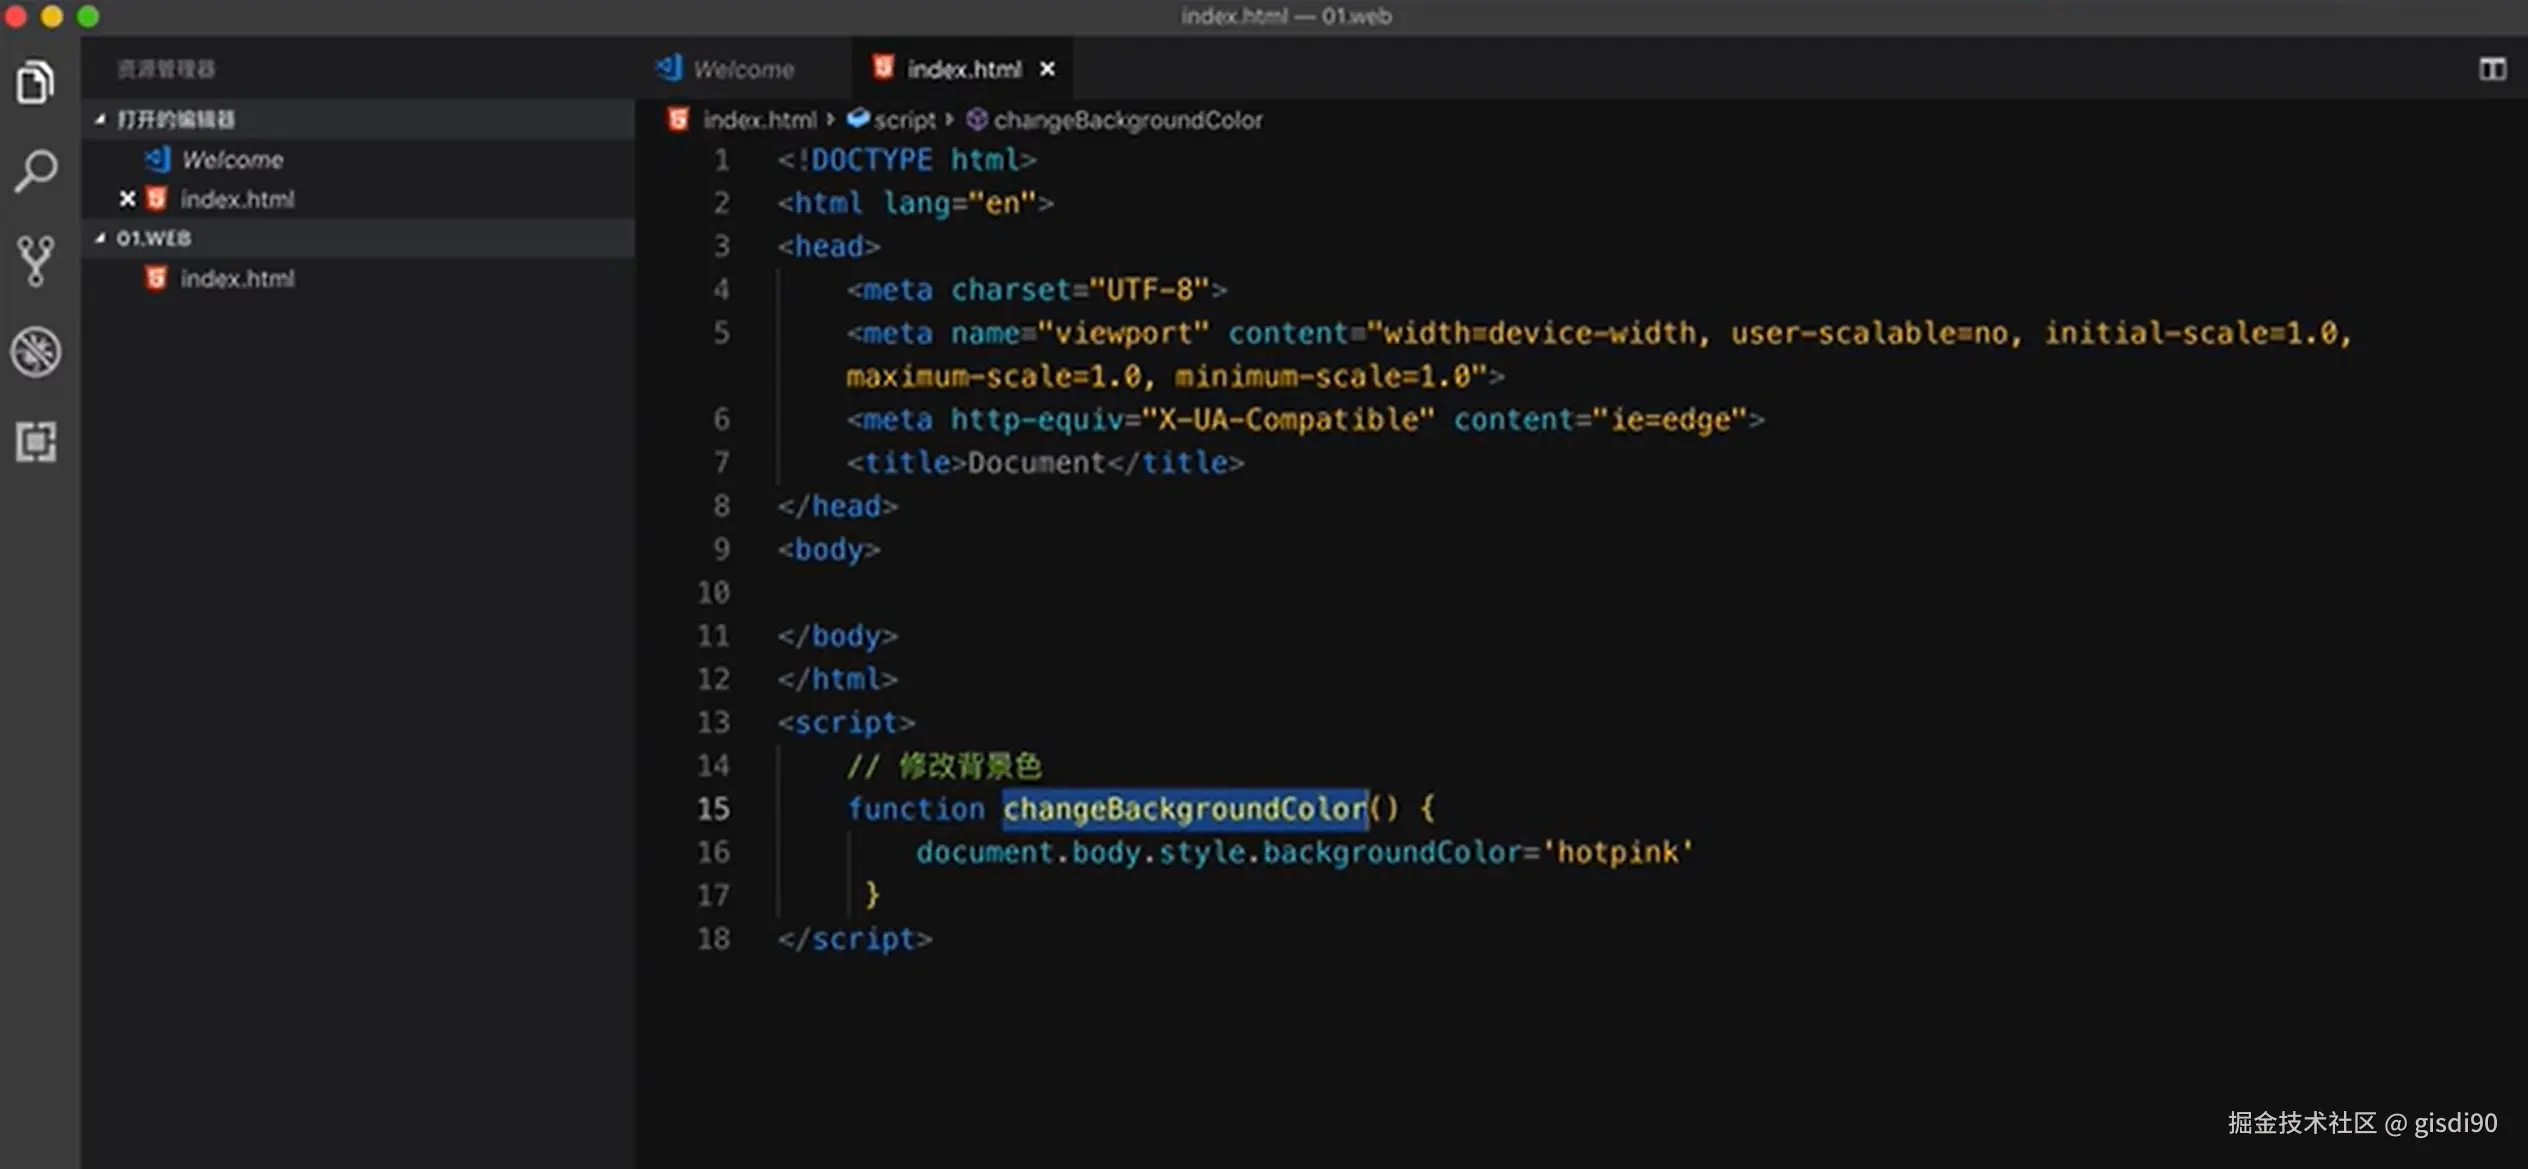Screen dimensions: 2528x1169
Task: Open the Search view icon
Action: pos(36,171)
